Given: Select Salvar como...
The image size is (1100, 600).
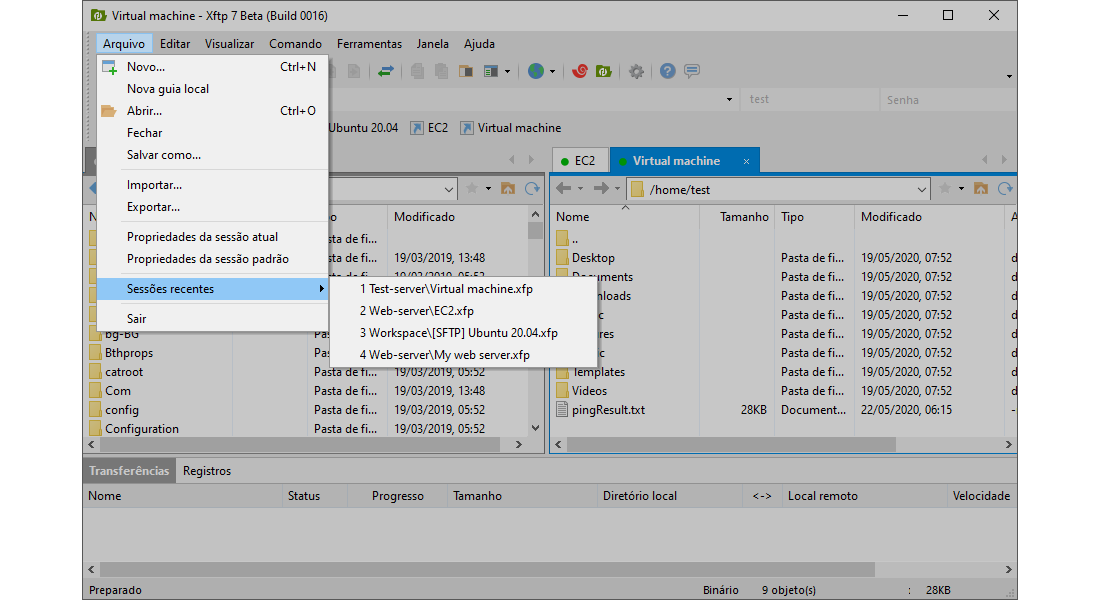Looking at the screenshot, I should pyautogui.click(x=213, y=155).
